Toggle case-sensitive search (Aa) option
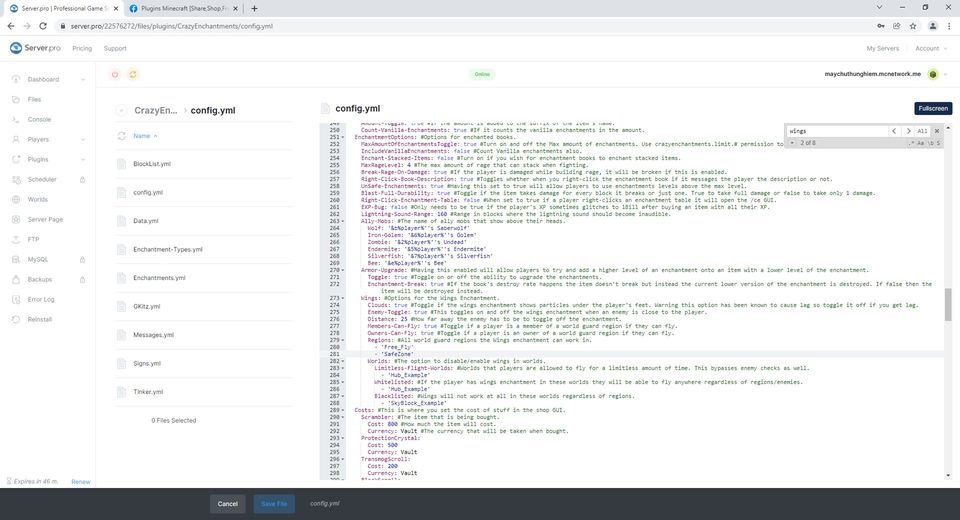 [x=921, y=143]
